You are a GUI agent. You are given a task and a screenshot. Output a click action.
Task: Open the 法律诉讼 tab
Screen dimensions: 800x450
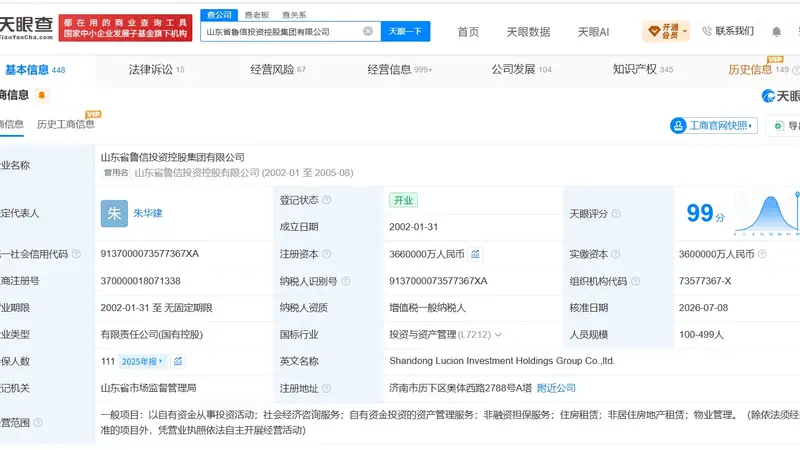click(156, 69)
